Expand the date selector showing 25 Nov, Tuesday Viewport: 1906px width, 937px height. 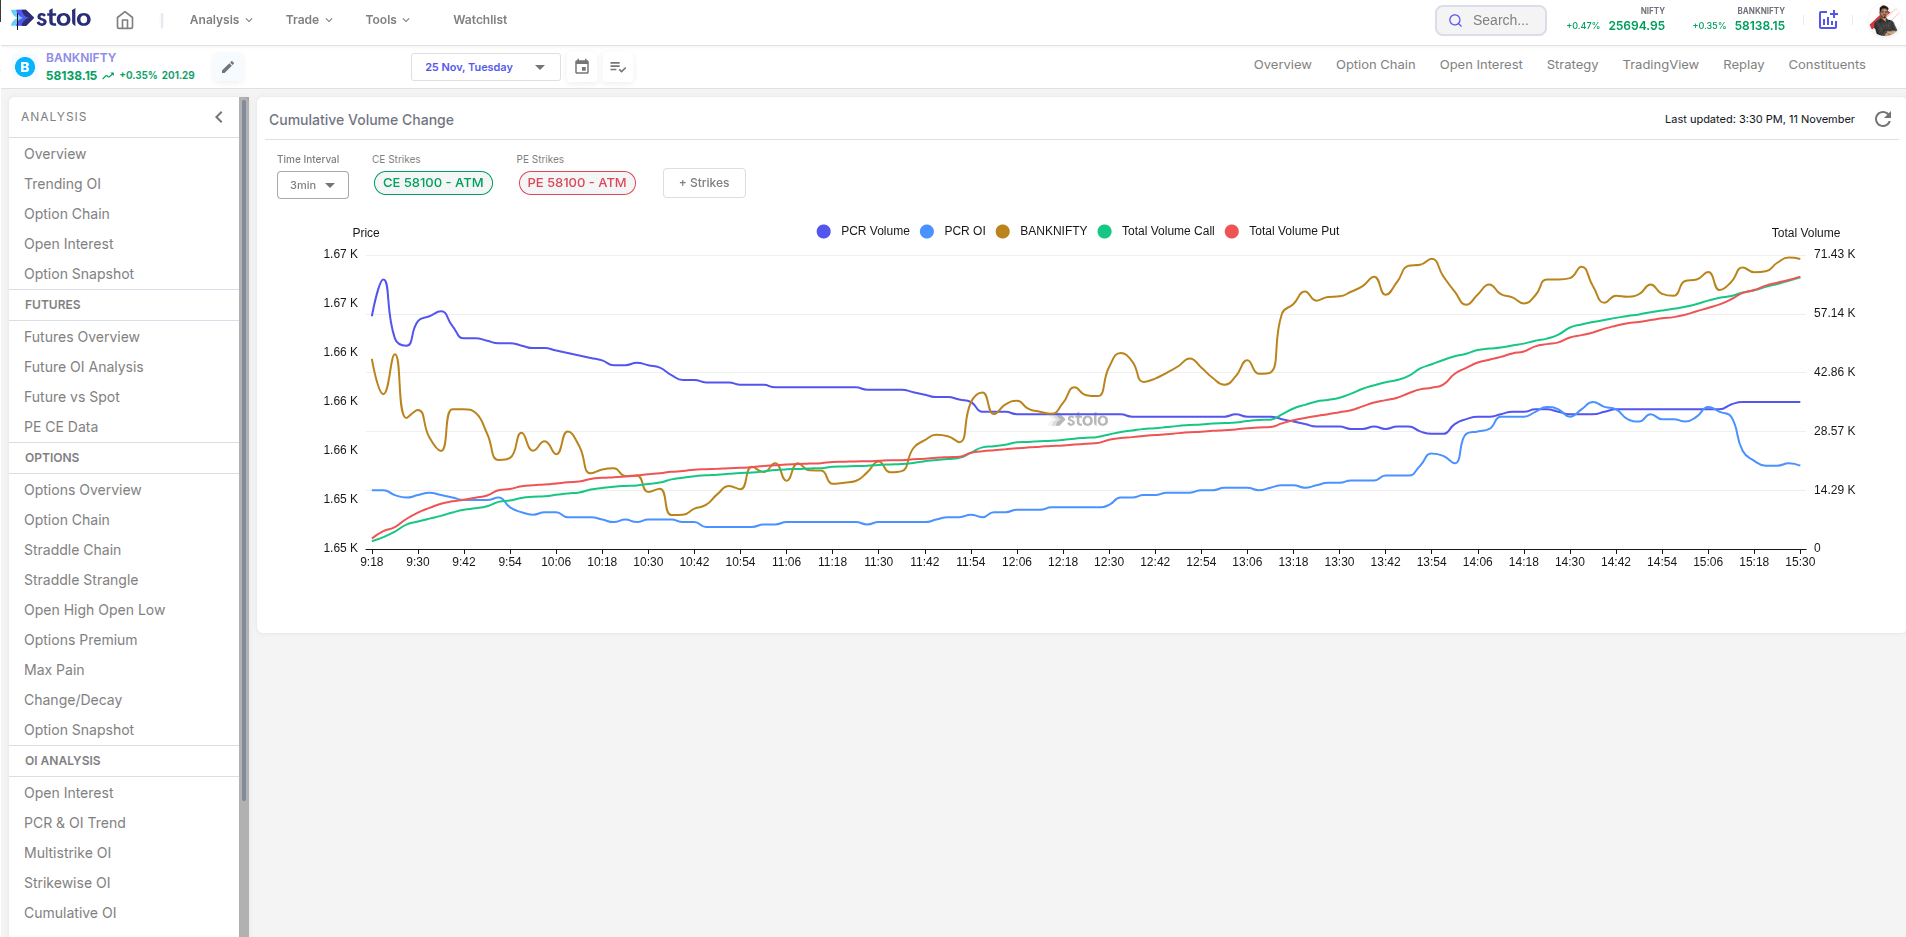(x=485, y=66)
